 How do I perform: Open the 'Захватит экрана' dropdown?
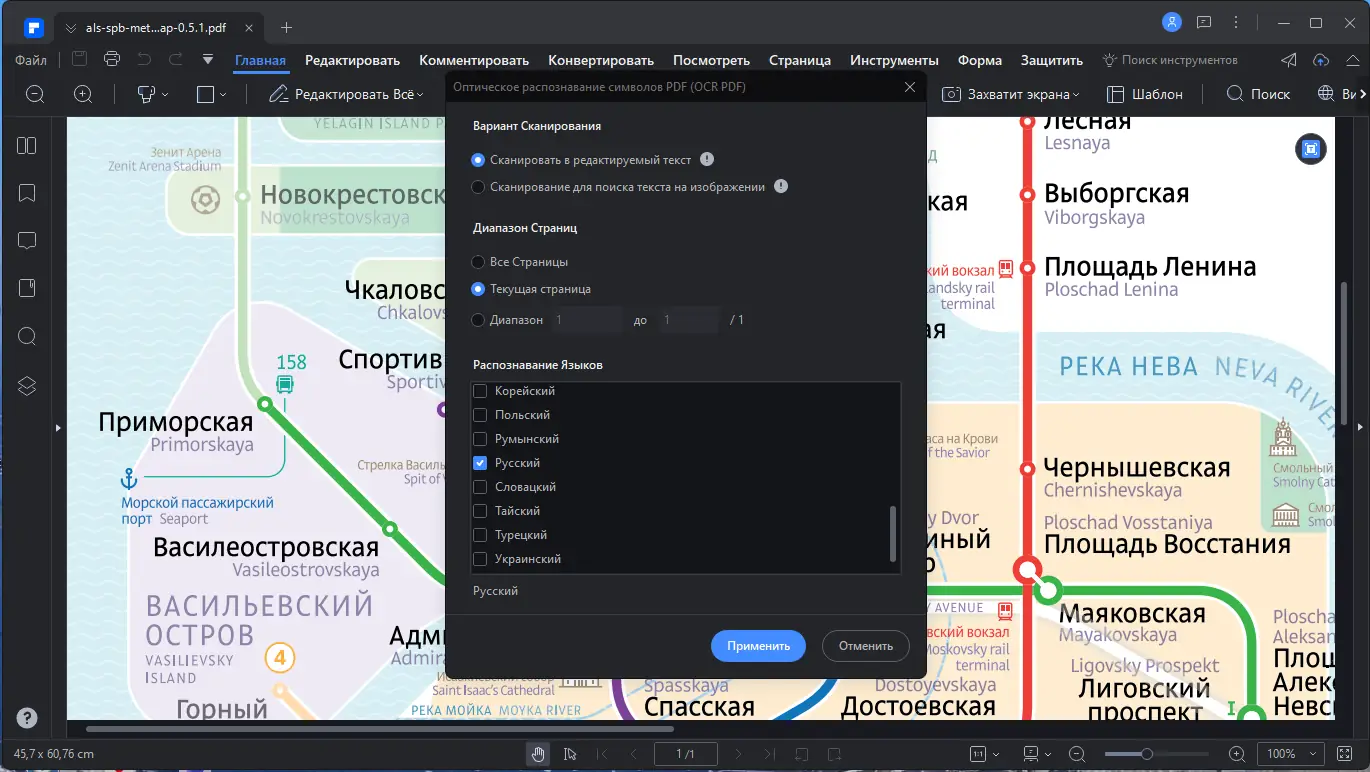(x=1010, y=93)
